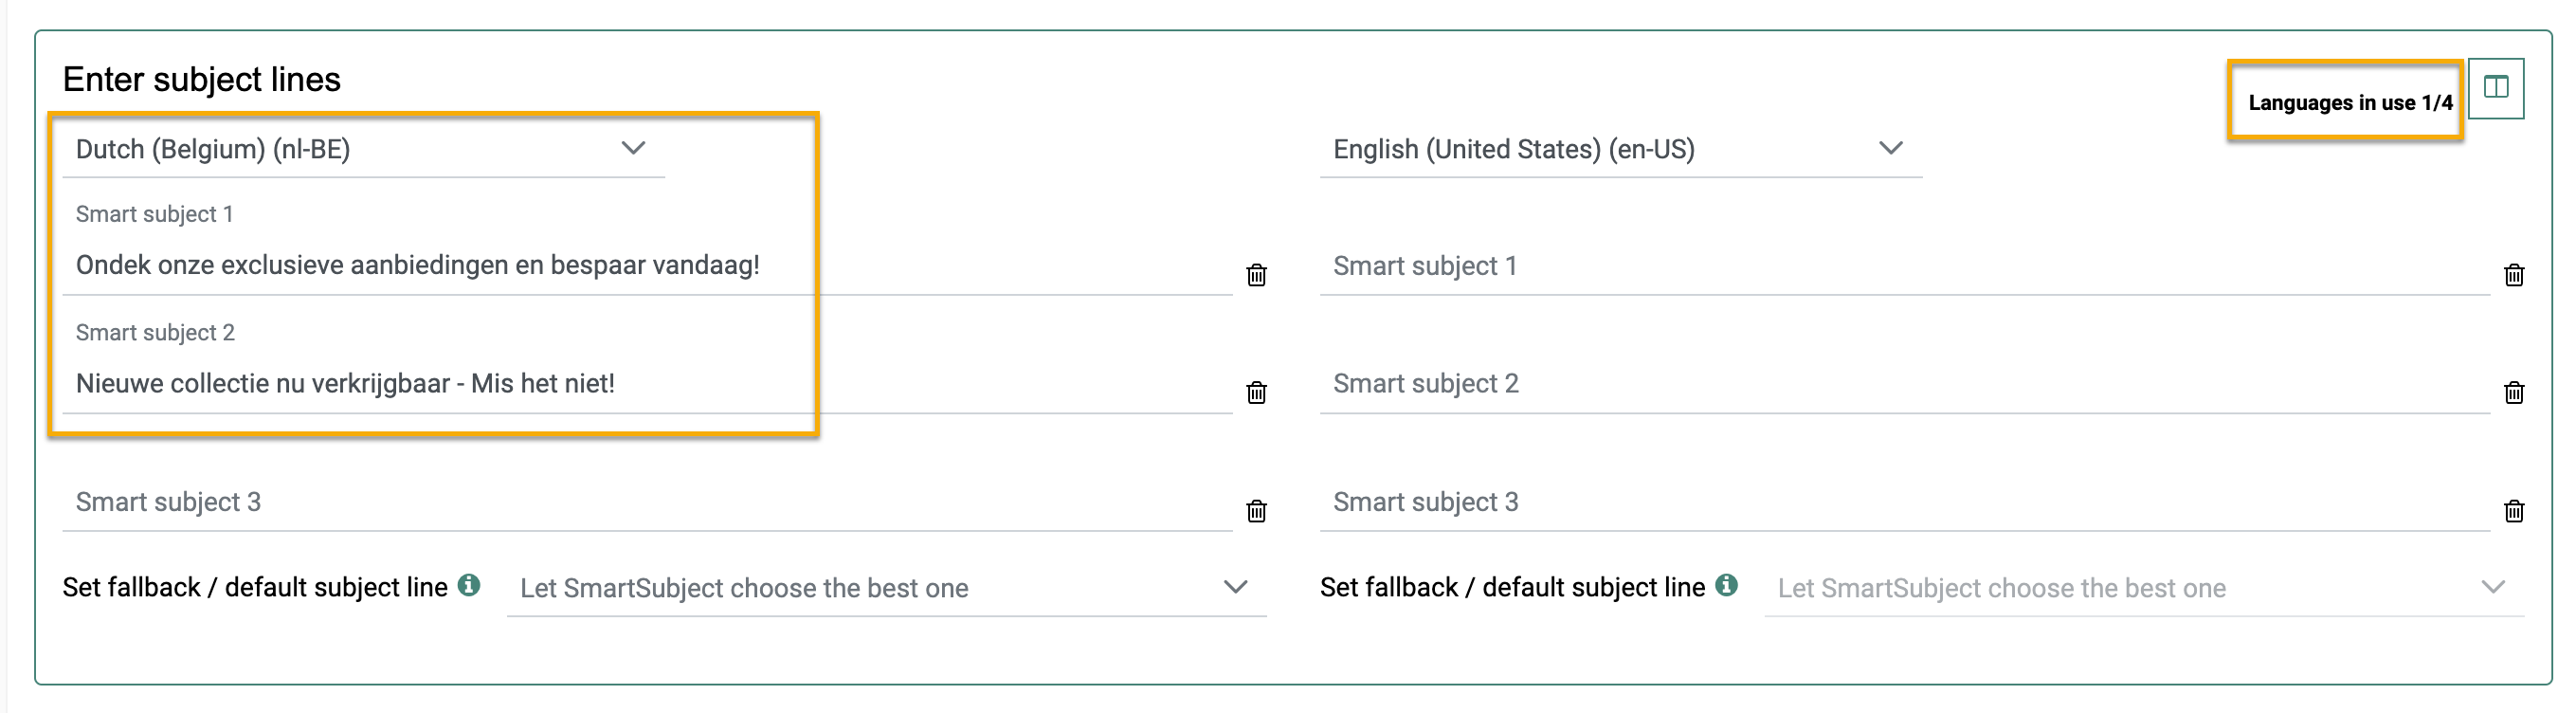Screen dimensions: 2576x713
Task: Open the Dutch (Belgium) language dropdown
Action: coord(362,149)
